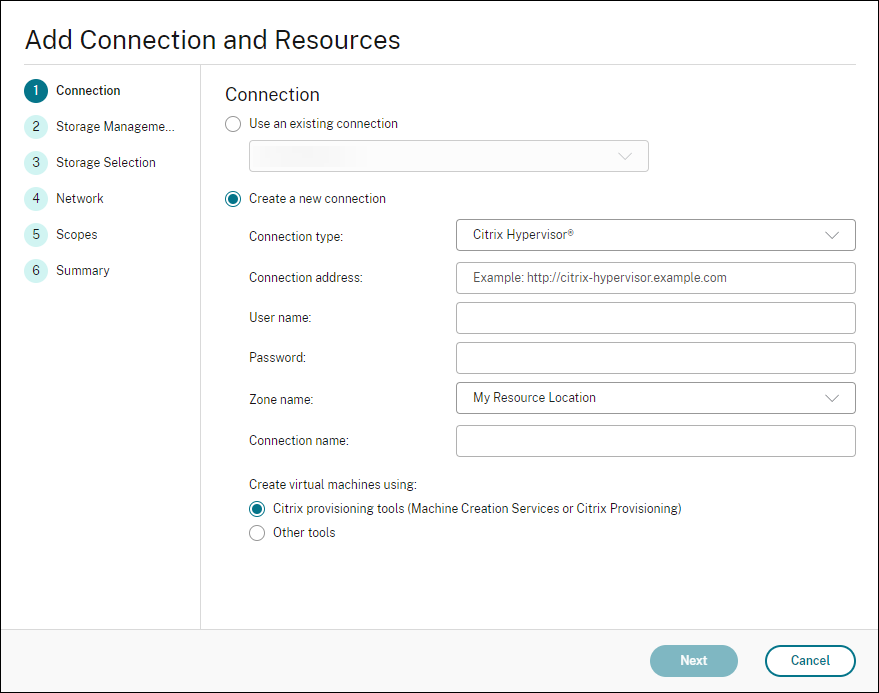Click the Cancel button
Viewport: 879px width, 693px height.
coord(810,661)
